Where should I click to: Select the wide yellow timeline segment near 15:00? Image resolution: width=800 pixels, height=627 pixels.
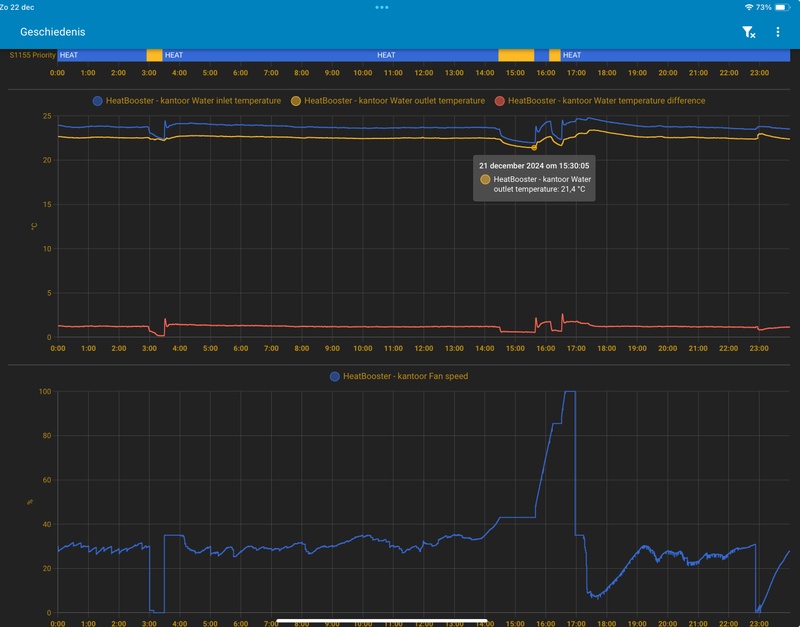click(516, 55)
